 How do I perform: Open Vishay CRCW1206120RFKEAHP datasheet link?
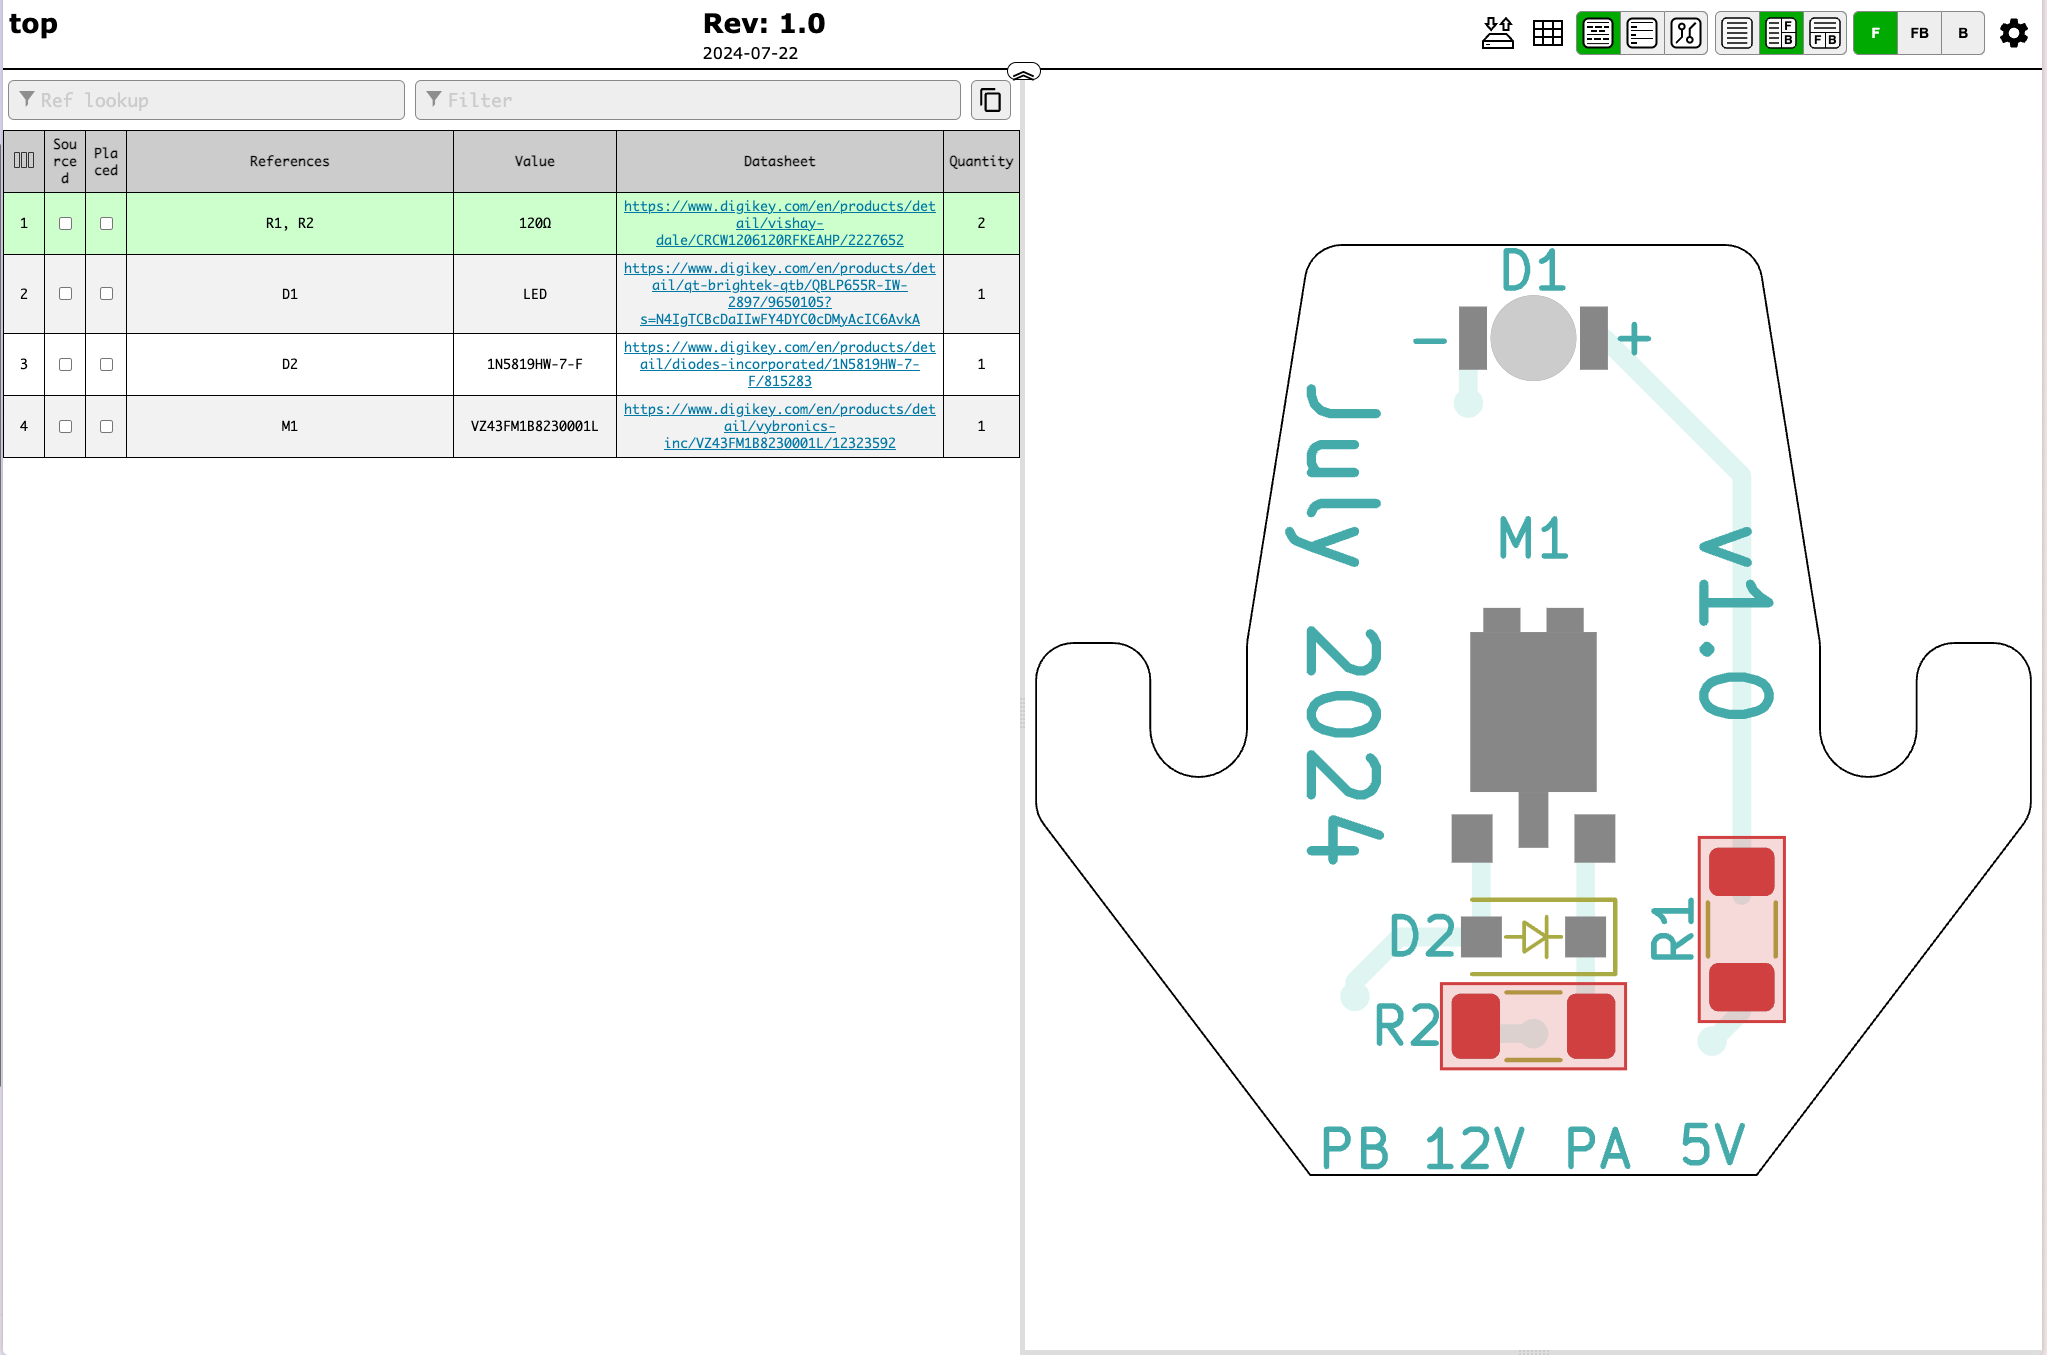[780, 223]
